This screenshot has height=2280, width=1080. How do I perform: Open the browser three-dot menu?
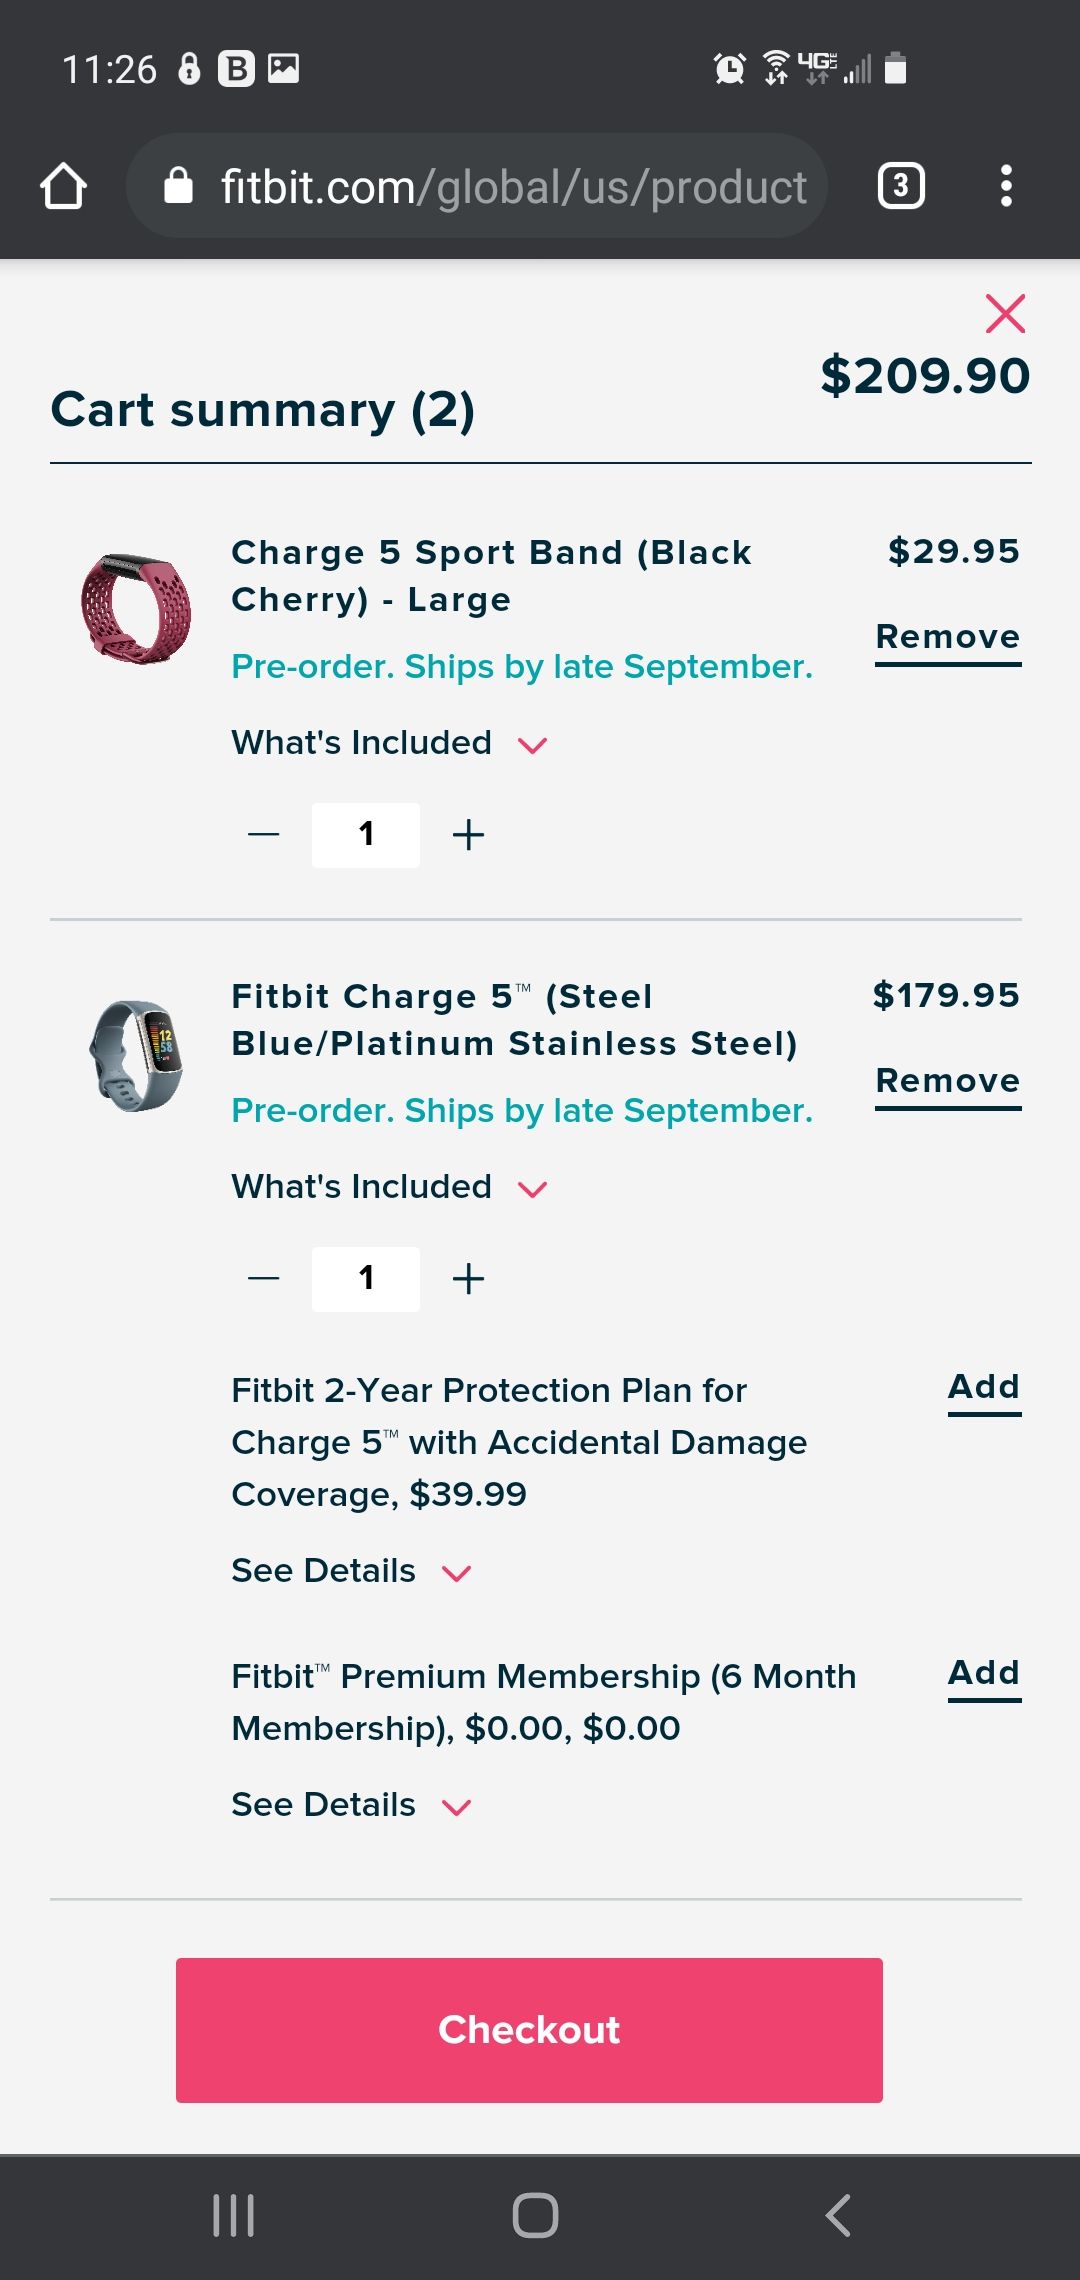coord(1006,186)
